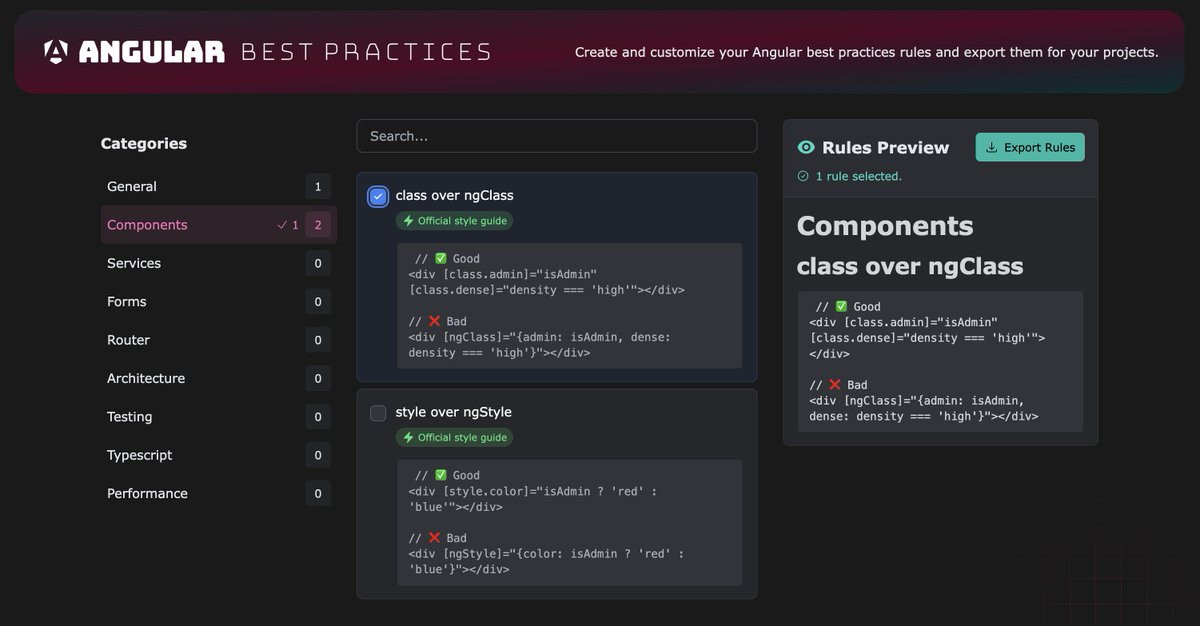Uncheck the class over ngClass rule
This screenshot has width=1200, height=626.
pyautogui.click(x=378, y=196)
